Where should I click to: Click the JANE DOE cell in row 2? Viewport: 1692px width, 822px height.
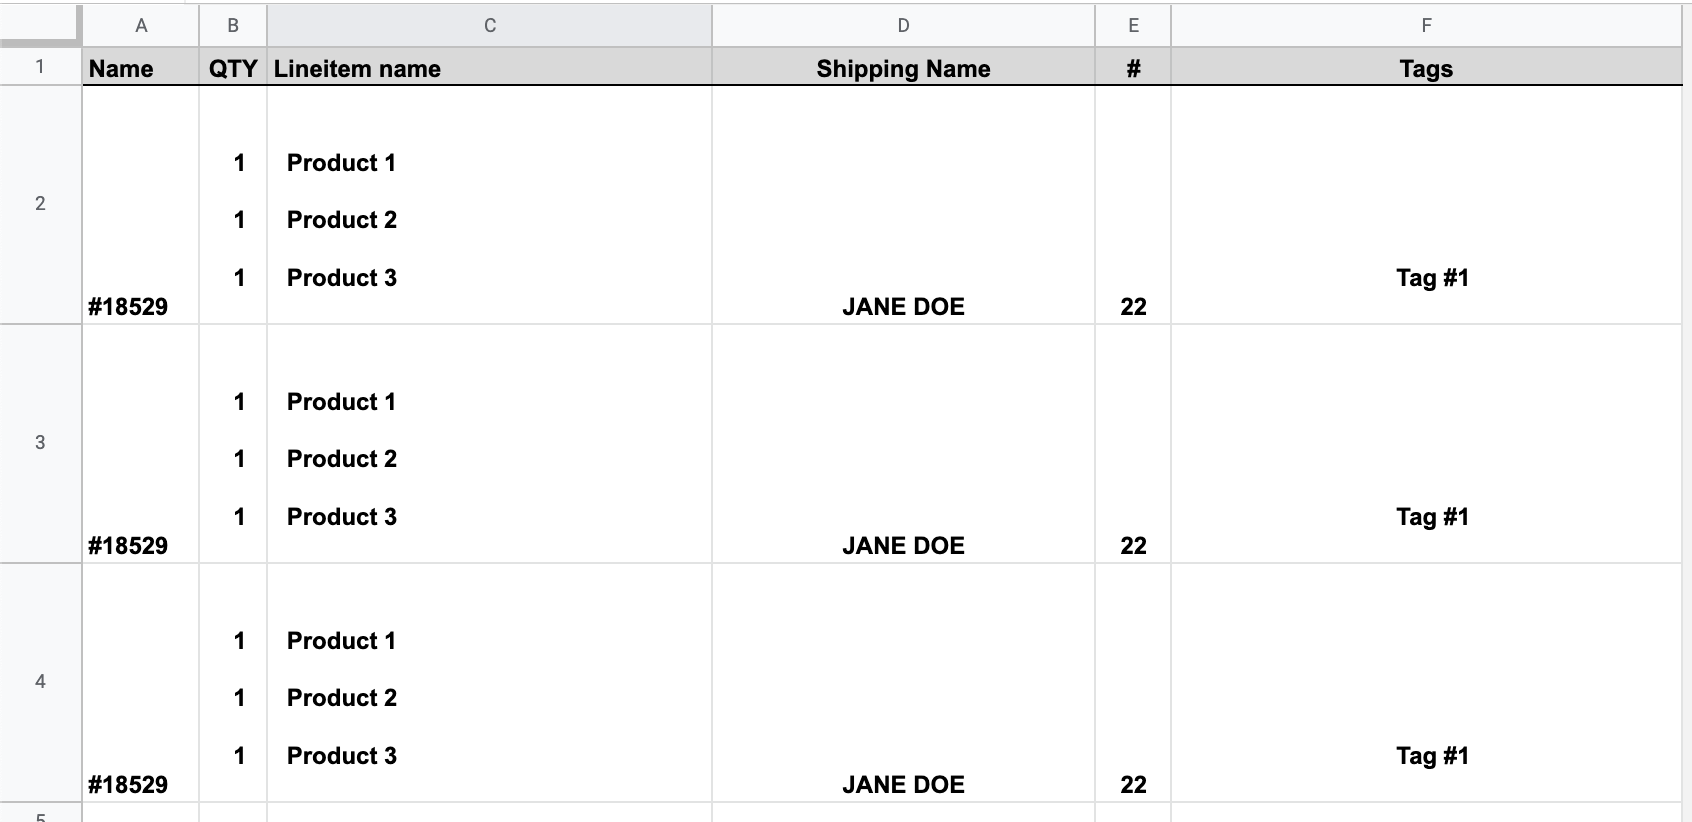coord(903,306)
